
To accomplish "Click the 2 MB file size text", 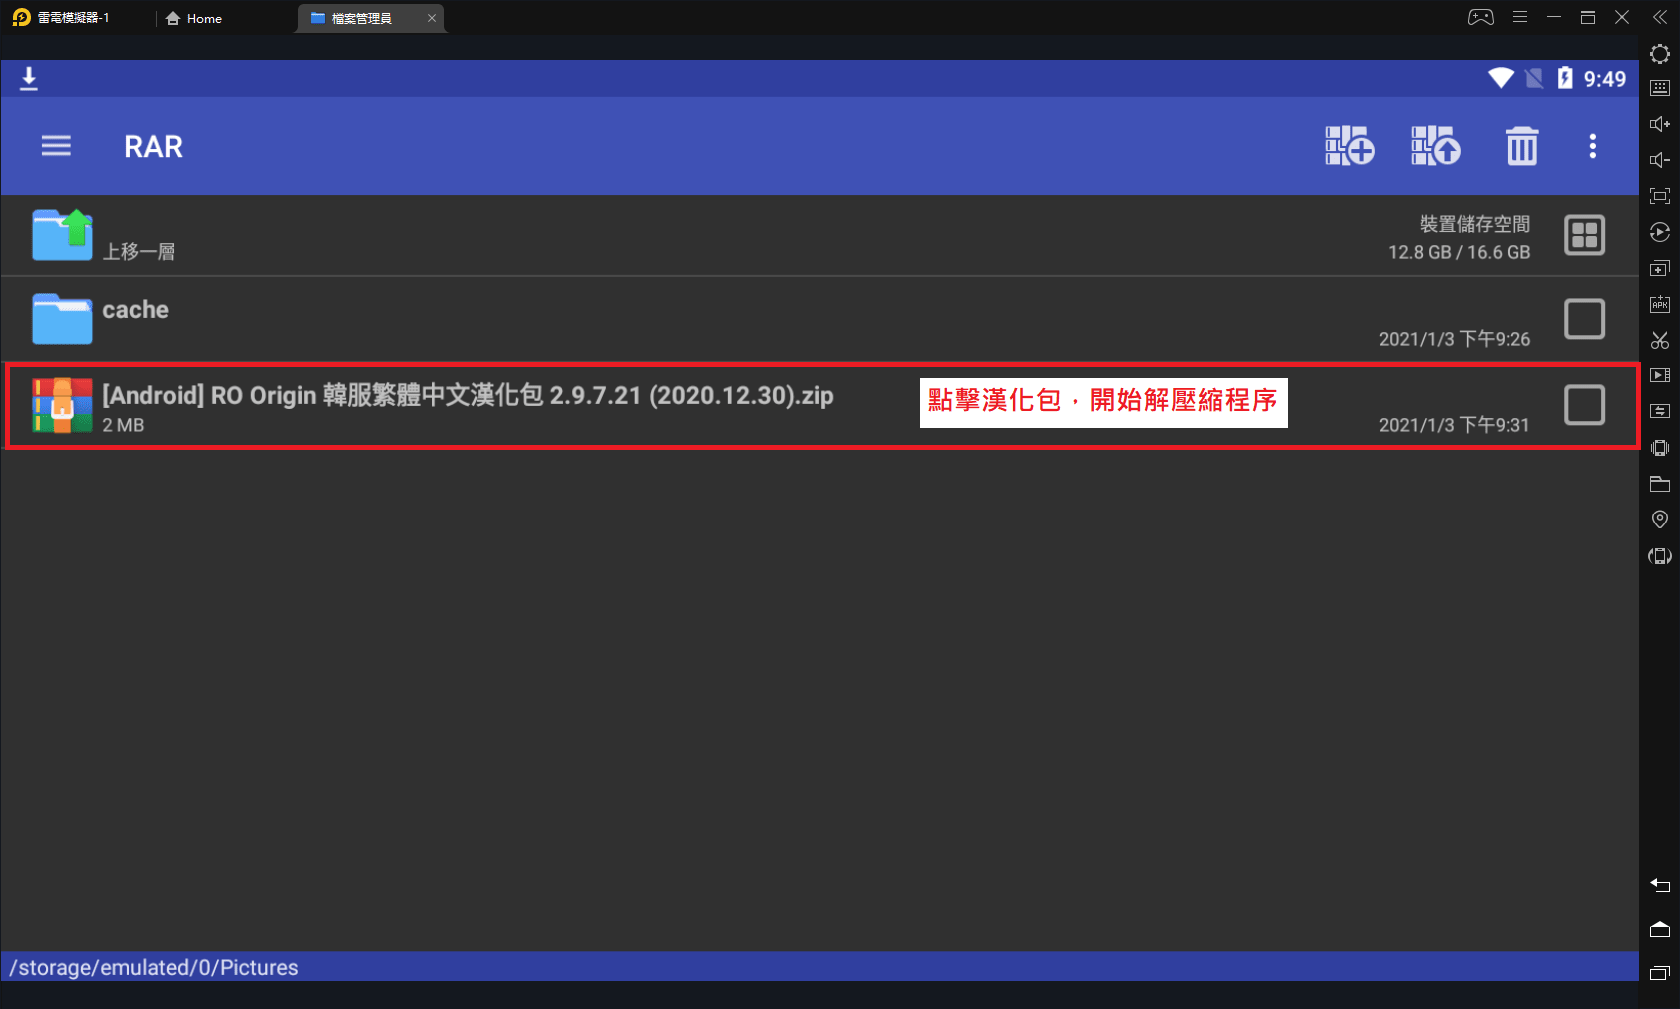I will 123,425.
